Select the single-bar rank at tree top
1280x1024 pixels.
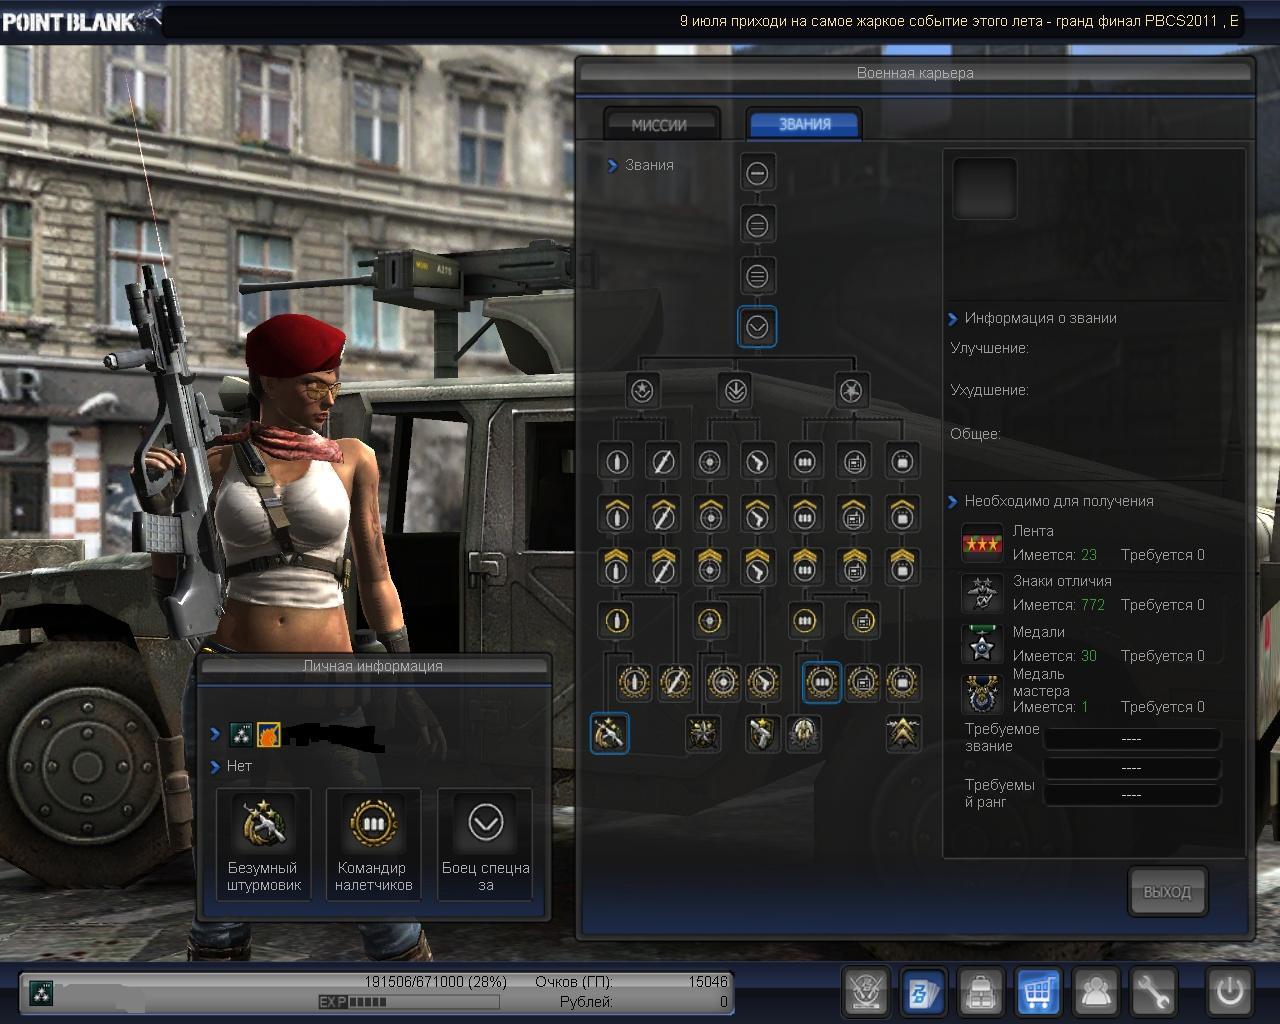tap(757, 173)
